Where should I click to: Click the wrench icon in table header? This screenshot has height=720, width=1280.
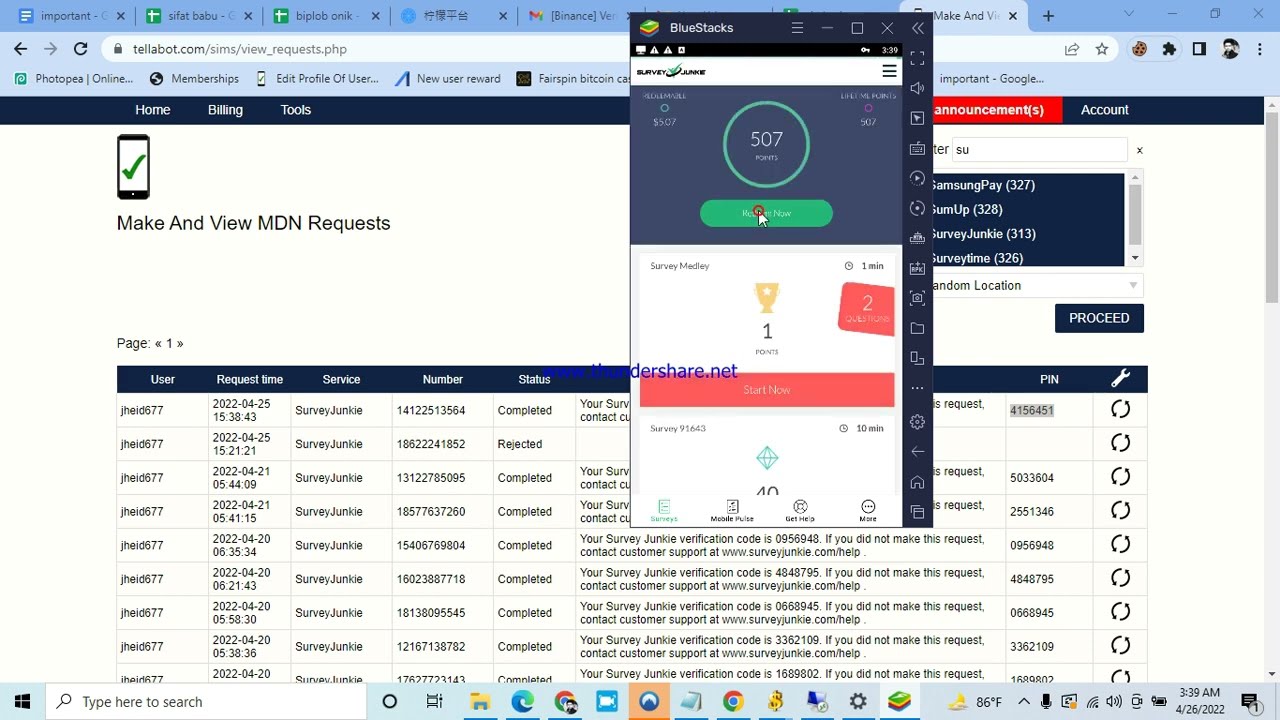tap(1120, 378)
